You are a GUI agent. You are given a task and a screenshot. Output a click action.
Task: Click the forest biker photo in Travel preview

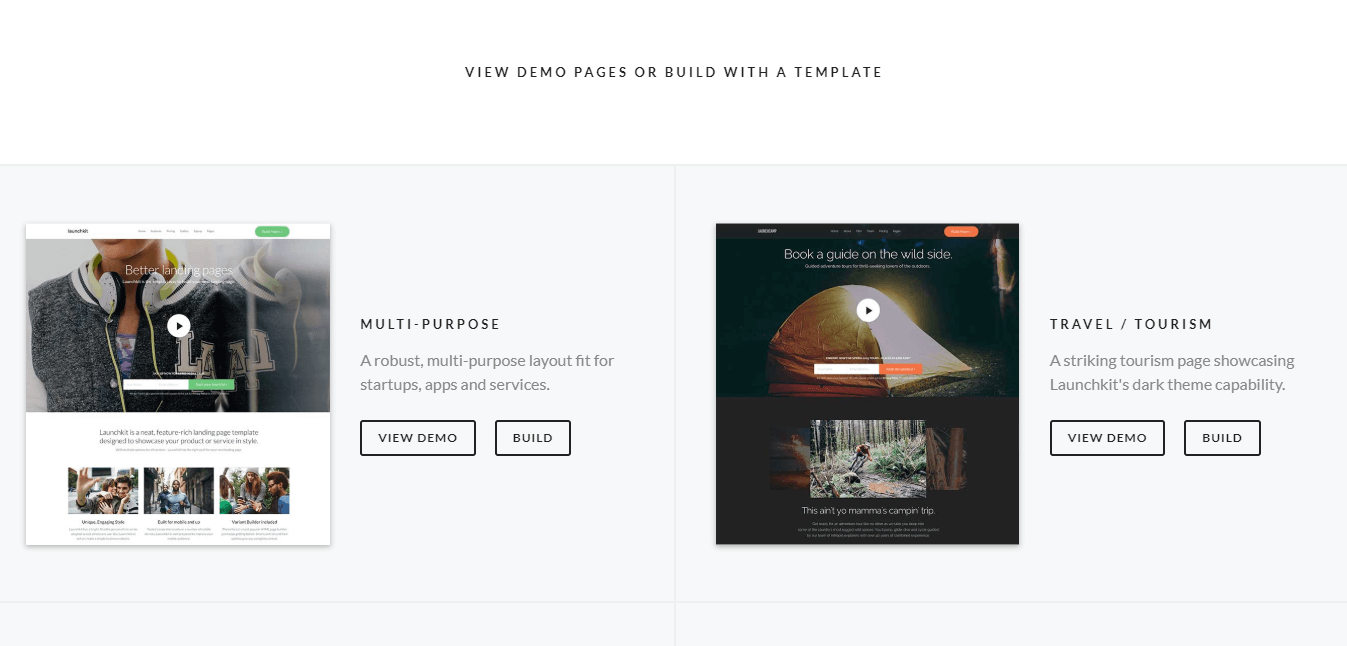click(867, 458)
